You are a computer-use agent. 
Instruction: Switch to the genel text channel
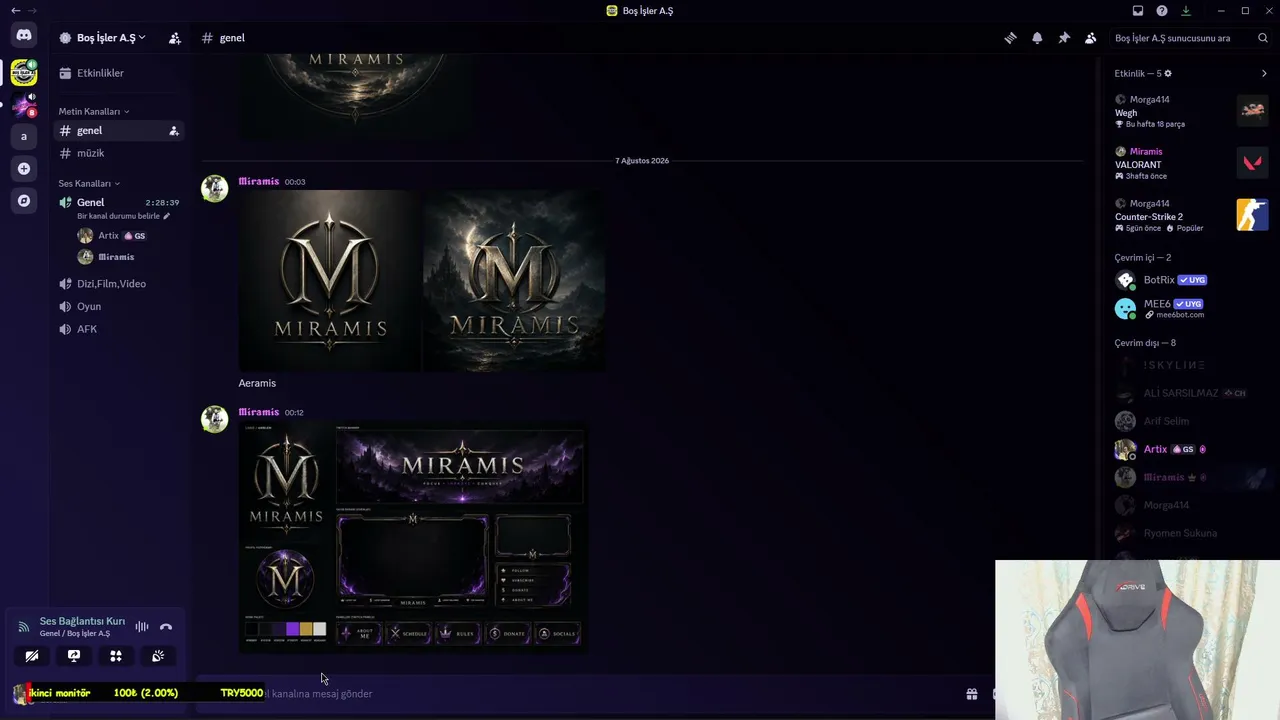click(119, 131)
